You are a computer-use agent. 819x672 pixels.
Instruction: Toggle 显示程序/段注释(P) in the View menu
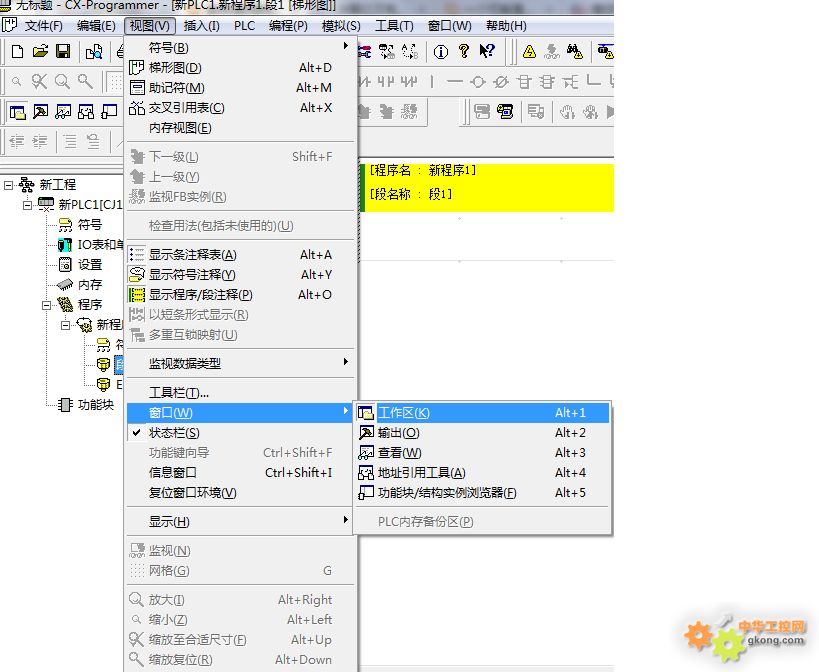(241, 294)
